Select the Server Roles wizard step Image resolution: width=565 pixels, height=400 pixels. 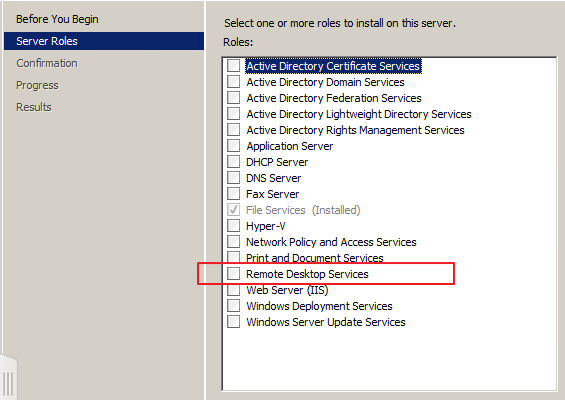pyautogui.click(x=104, y=41)
